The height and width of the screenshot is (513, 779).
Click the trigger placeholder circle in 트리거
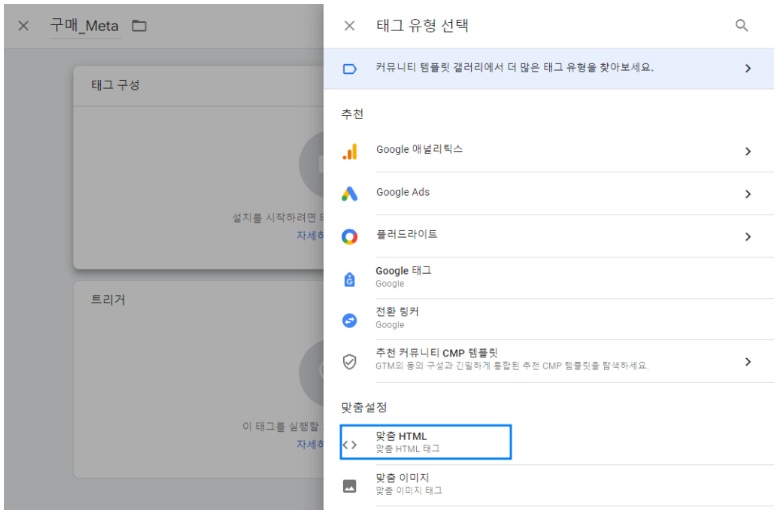click(x=312, y=373)
